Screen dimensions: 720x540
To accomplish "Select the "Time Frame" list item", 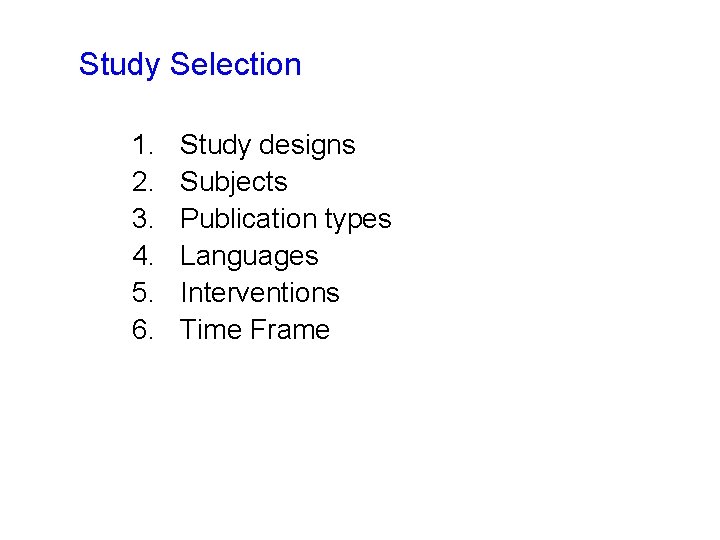I will pyautogui.click(x=255, y=329).
